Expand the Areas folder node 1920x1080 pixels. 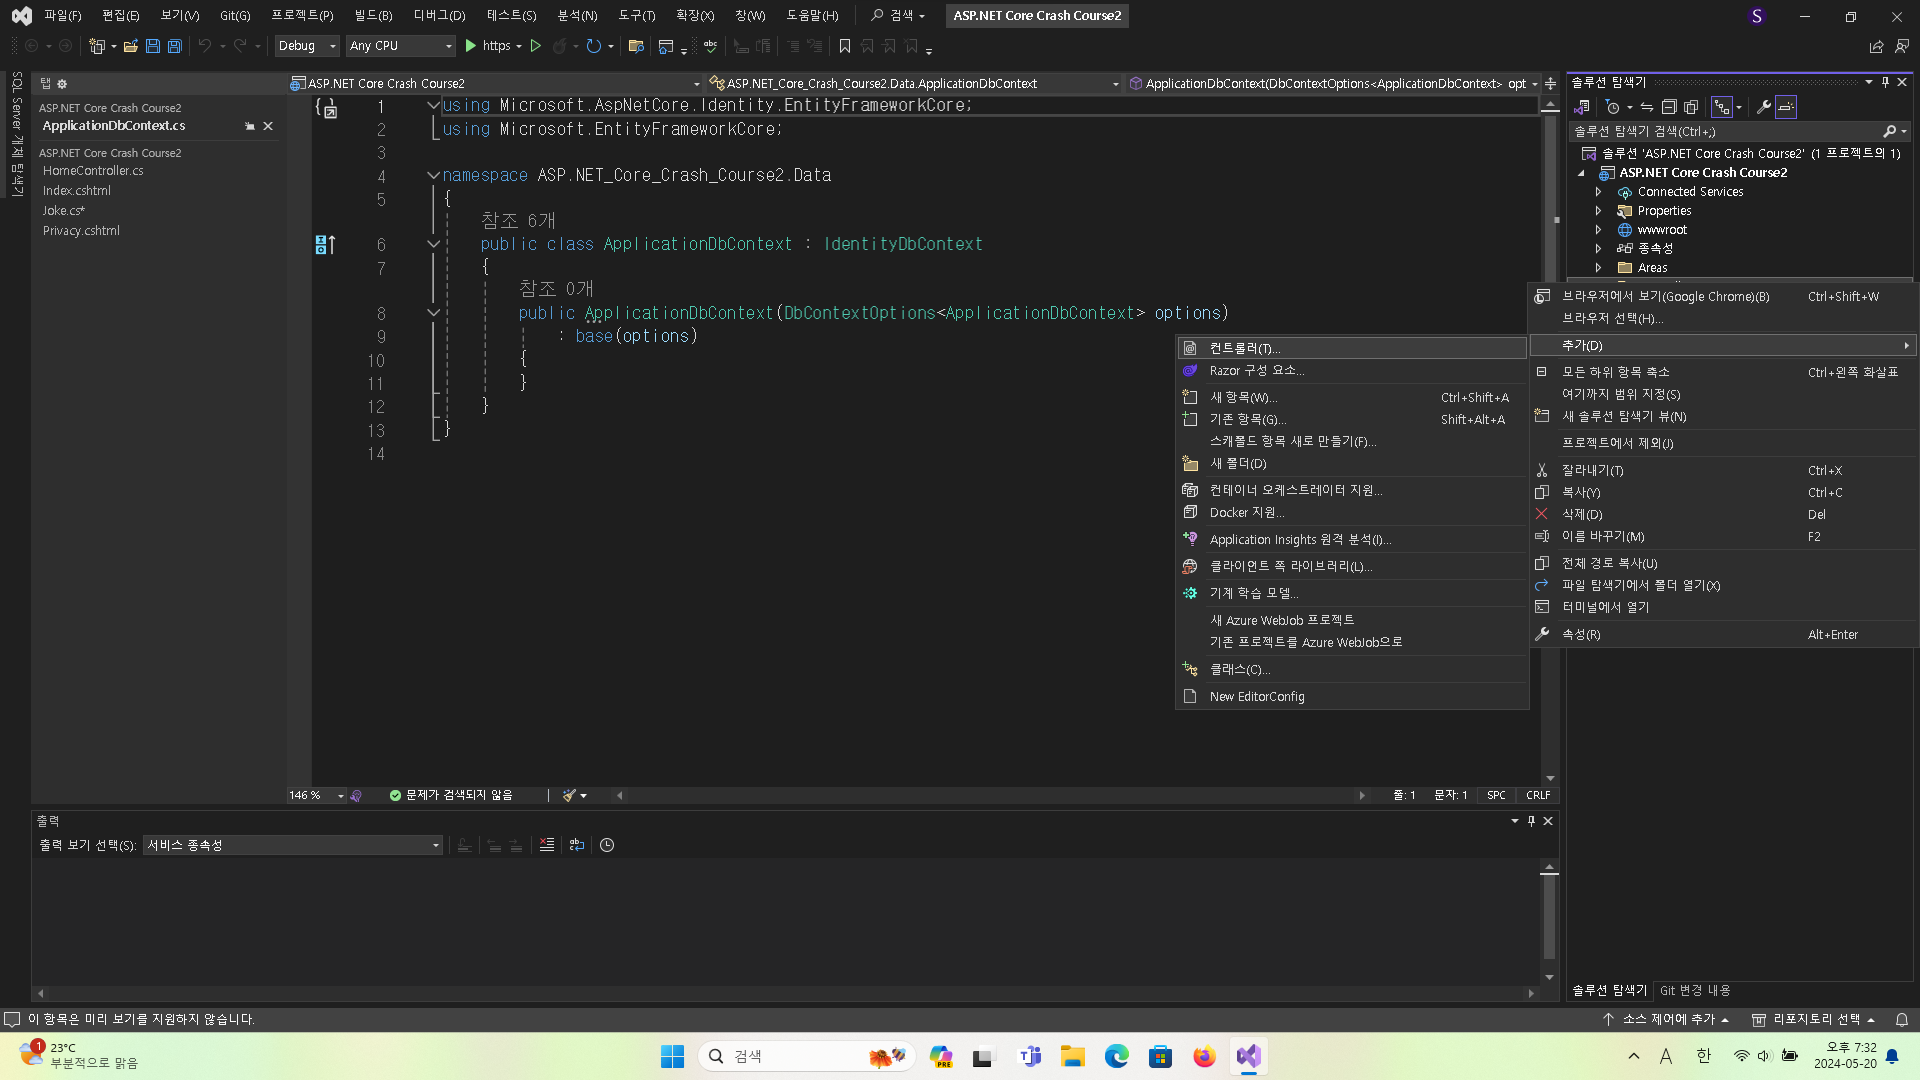[x=1598, y=268]
